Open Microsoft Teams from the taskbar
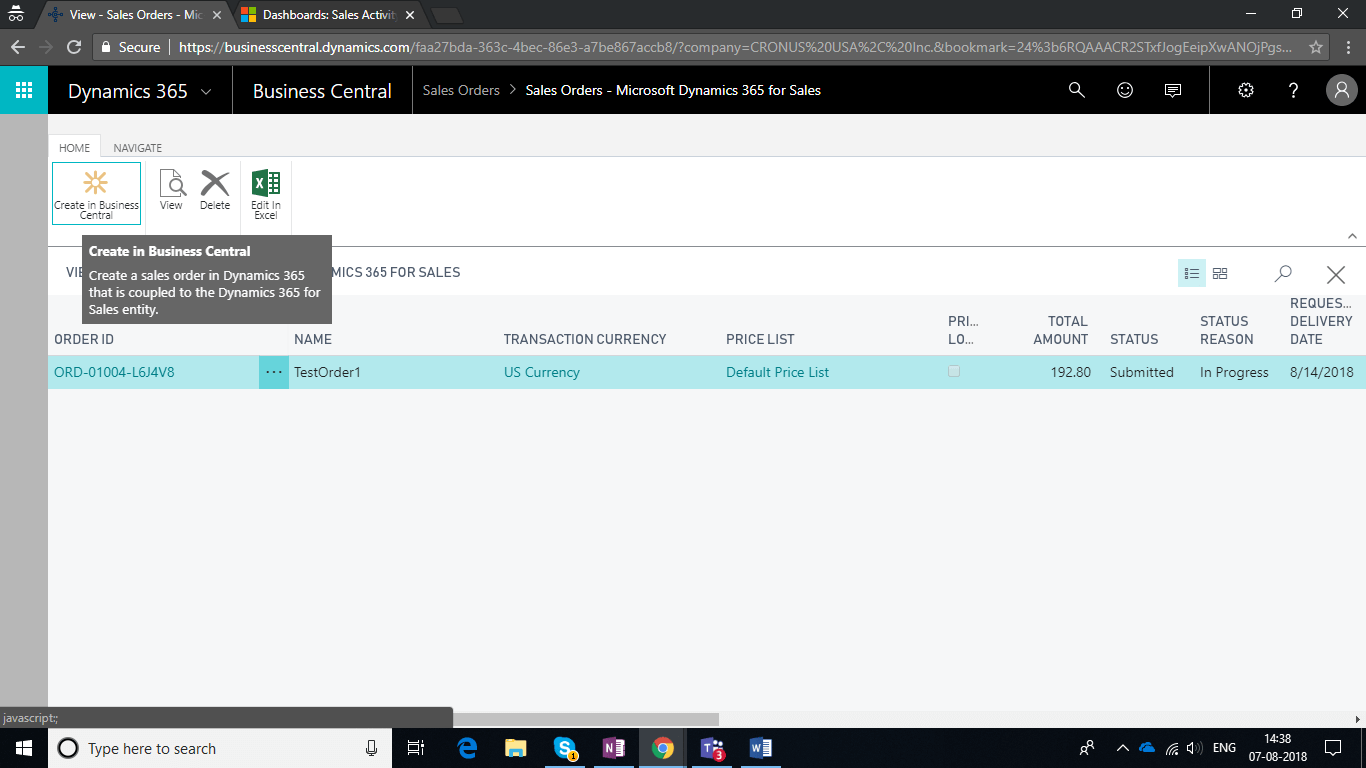 [x=712, y=748]
